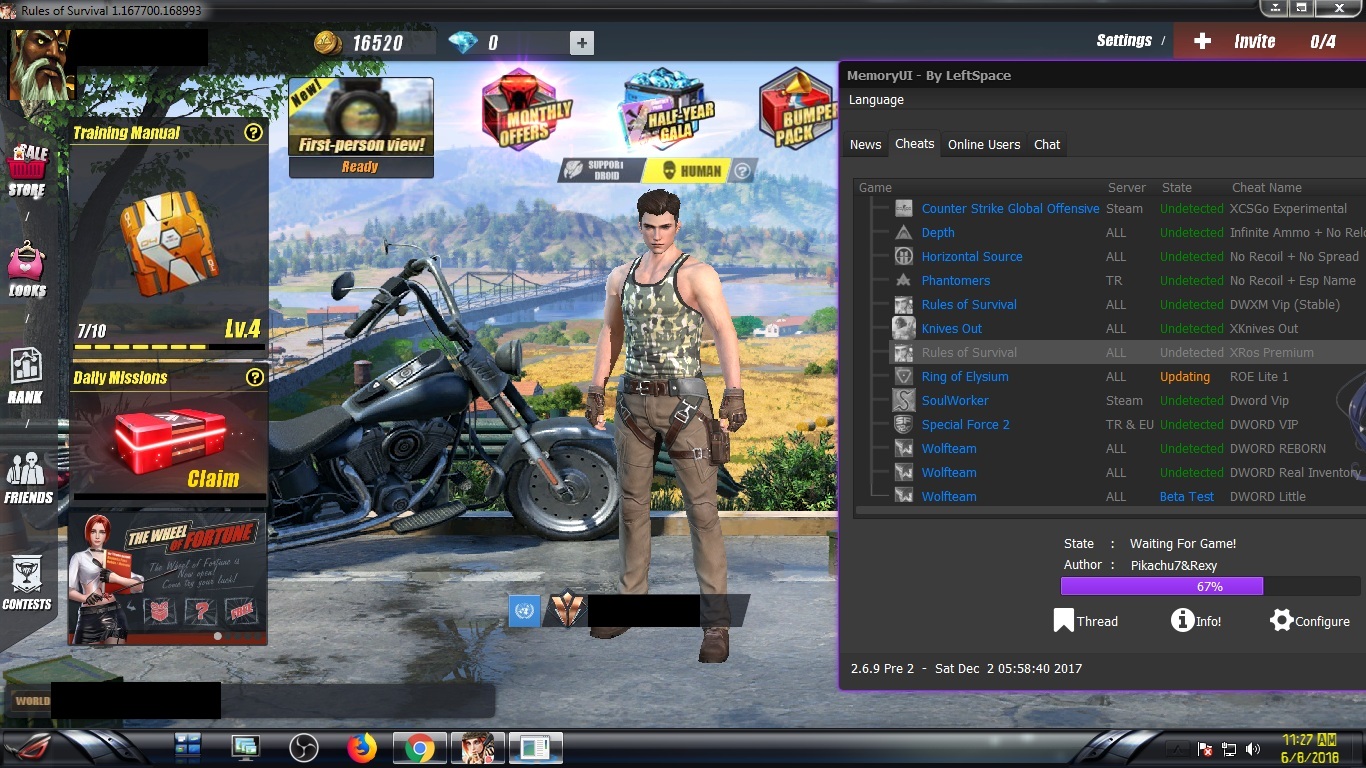Sort the list by Game column header
This screenshot has height=768, width=1366.
coord(875,188)
